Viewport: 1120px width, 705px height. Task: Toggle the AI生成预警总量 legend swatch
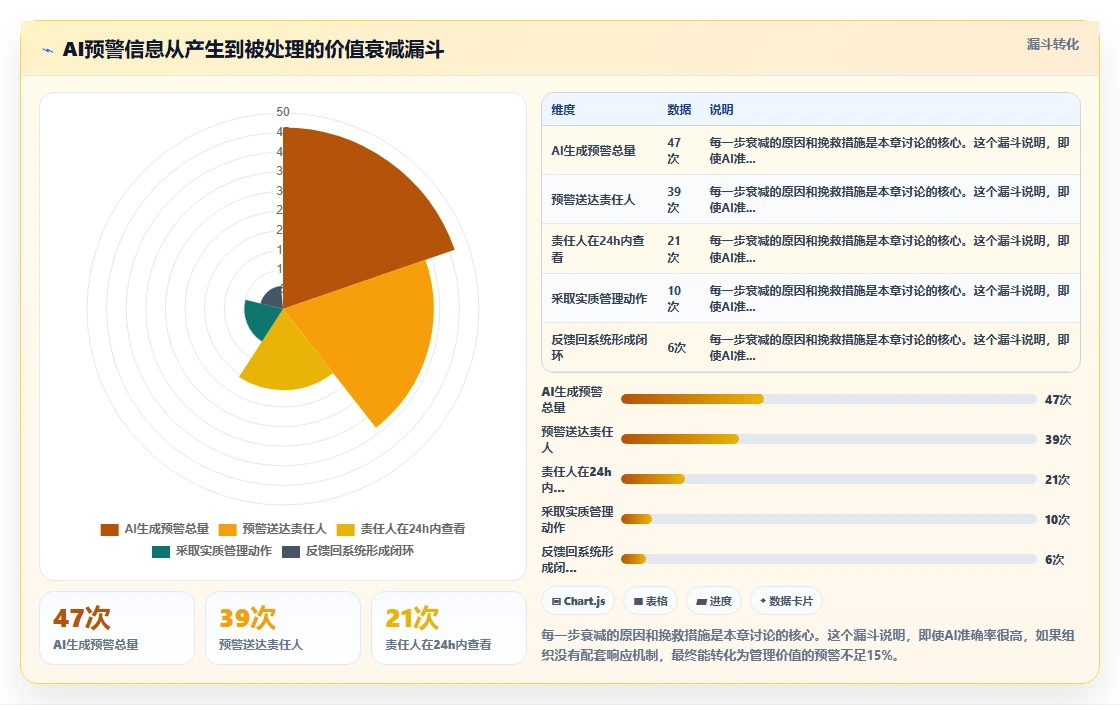tap(109, 529)
